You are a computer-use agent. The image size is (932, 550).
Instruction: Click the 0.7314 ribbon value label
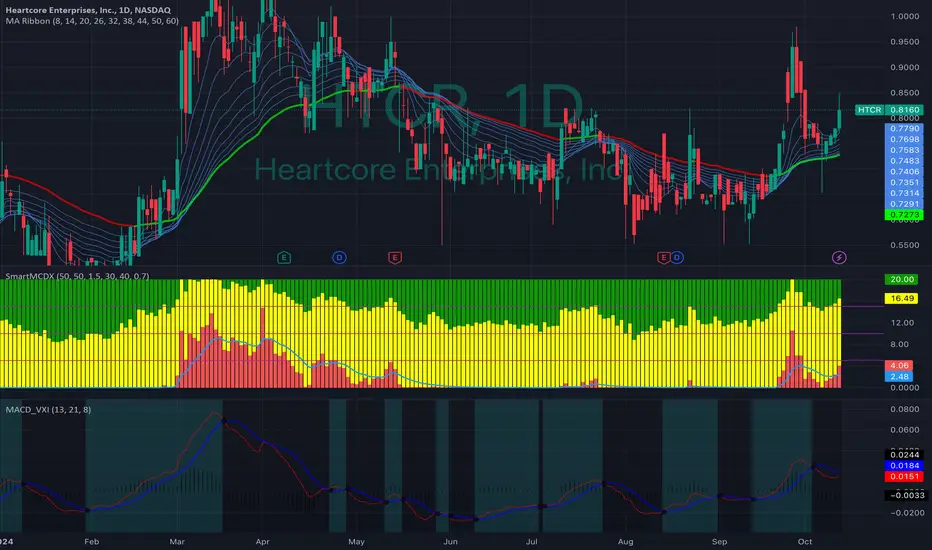[904, 193]
